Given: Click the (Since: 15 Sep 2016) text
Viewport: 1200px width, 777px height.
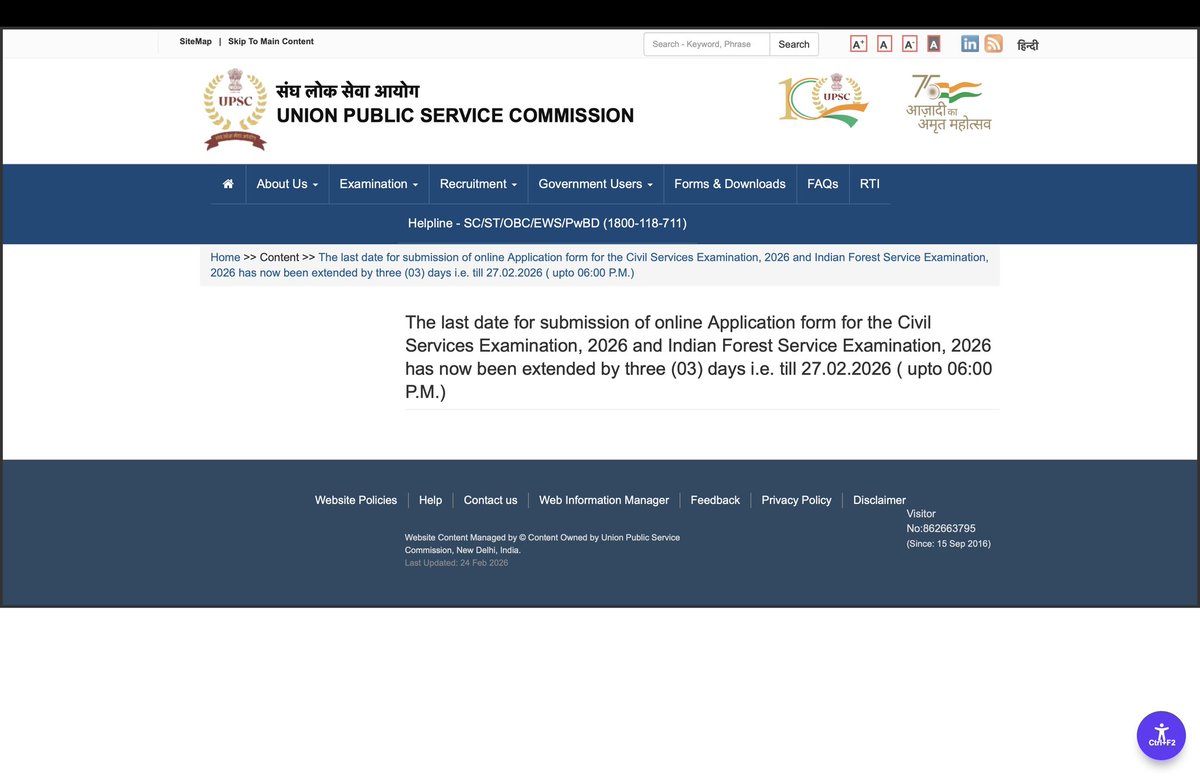Looking at the screenshot, I should [948, 544].
